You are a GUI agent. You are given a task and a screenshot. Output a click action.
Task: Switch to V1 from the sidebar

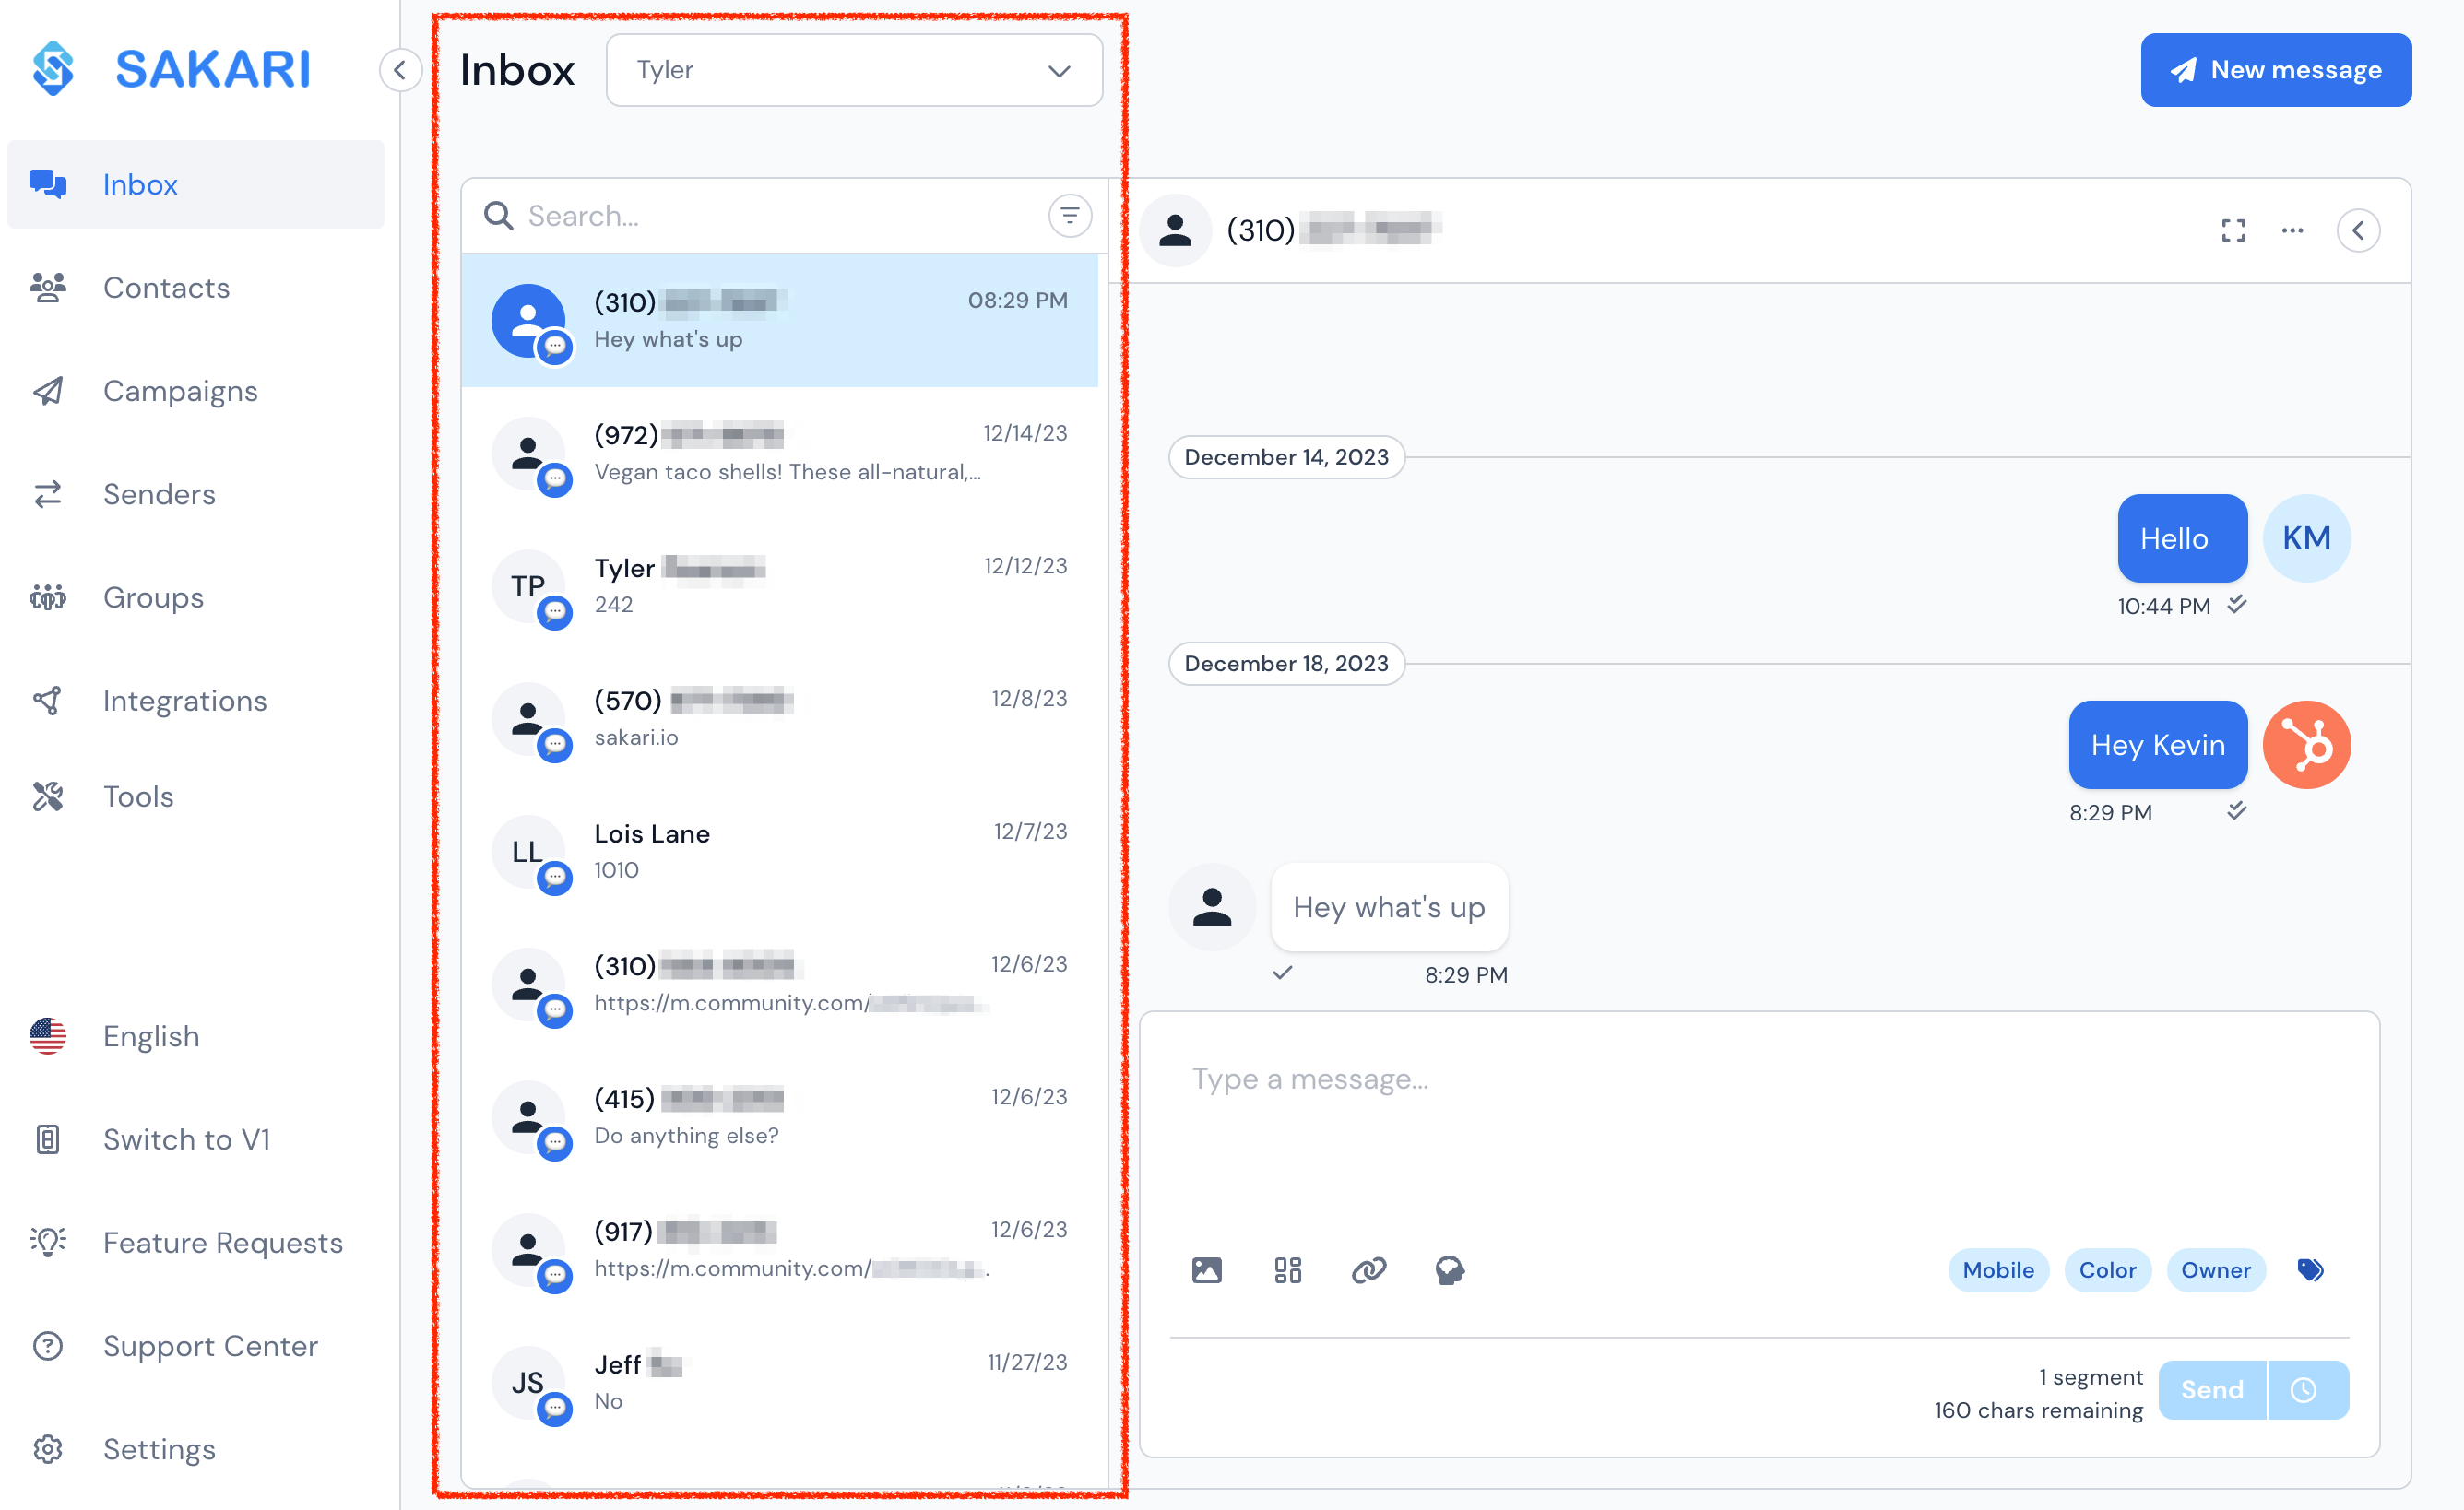click(186, 1139)
